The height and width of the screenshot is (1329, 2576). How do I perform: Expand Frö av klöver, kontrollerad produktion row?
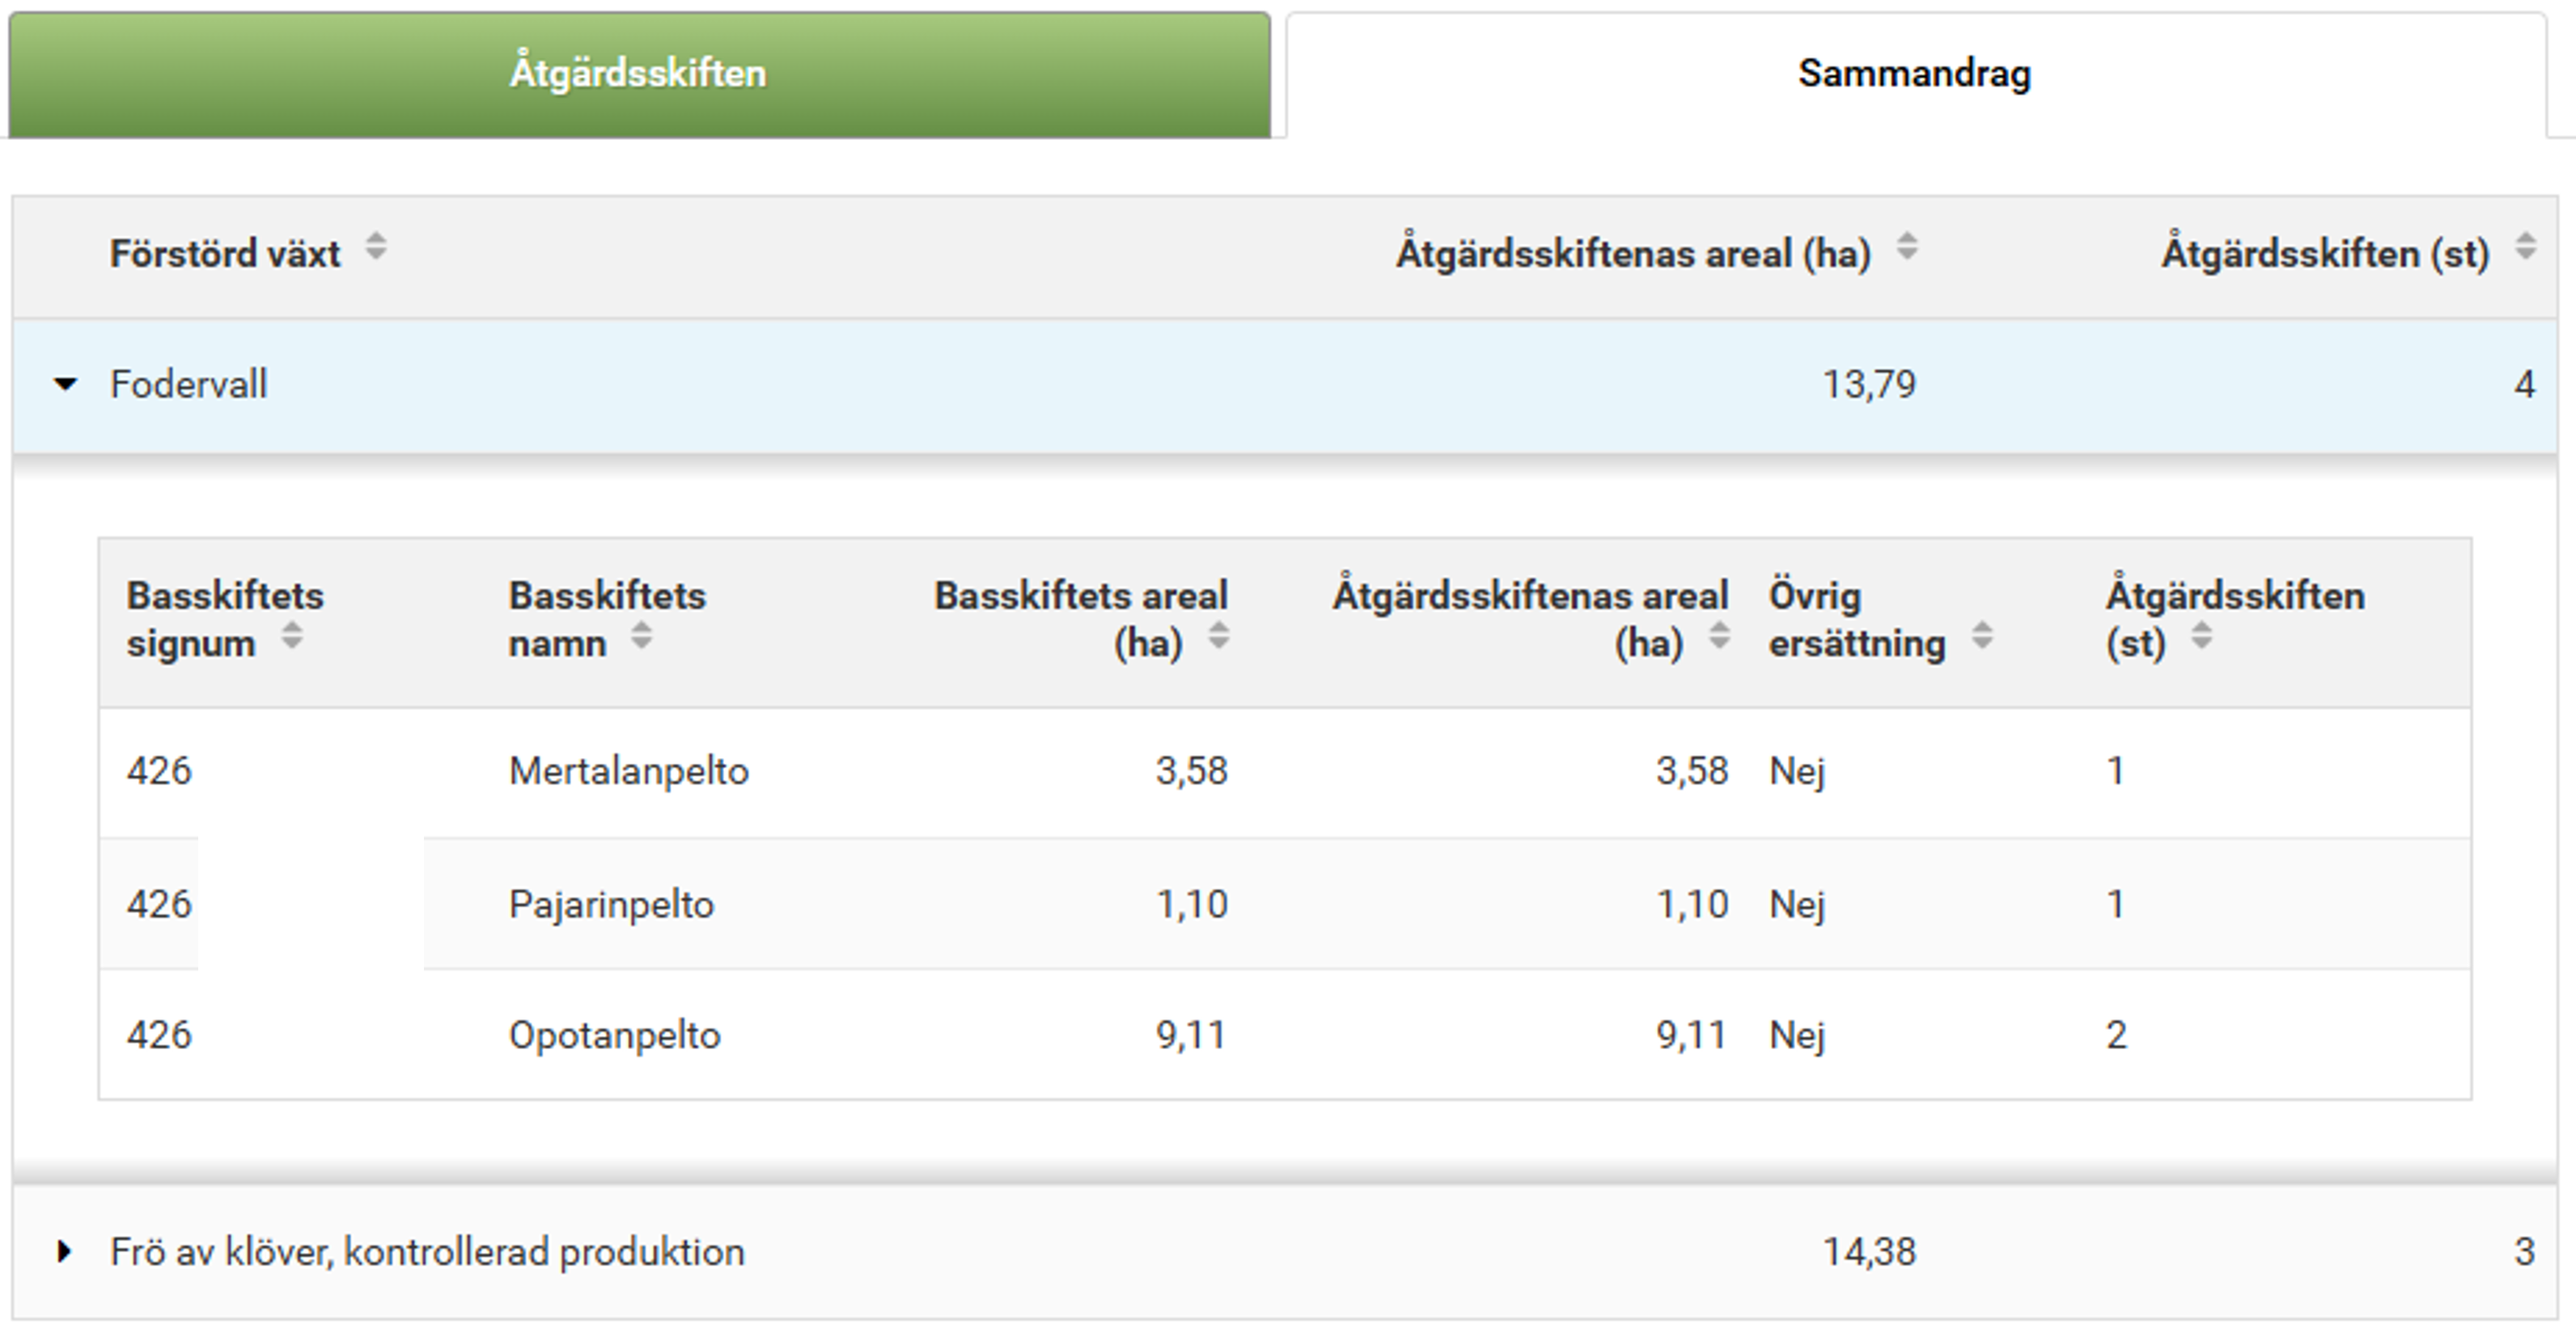[65, 1252]
